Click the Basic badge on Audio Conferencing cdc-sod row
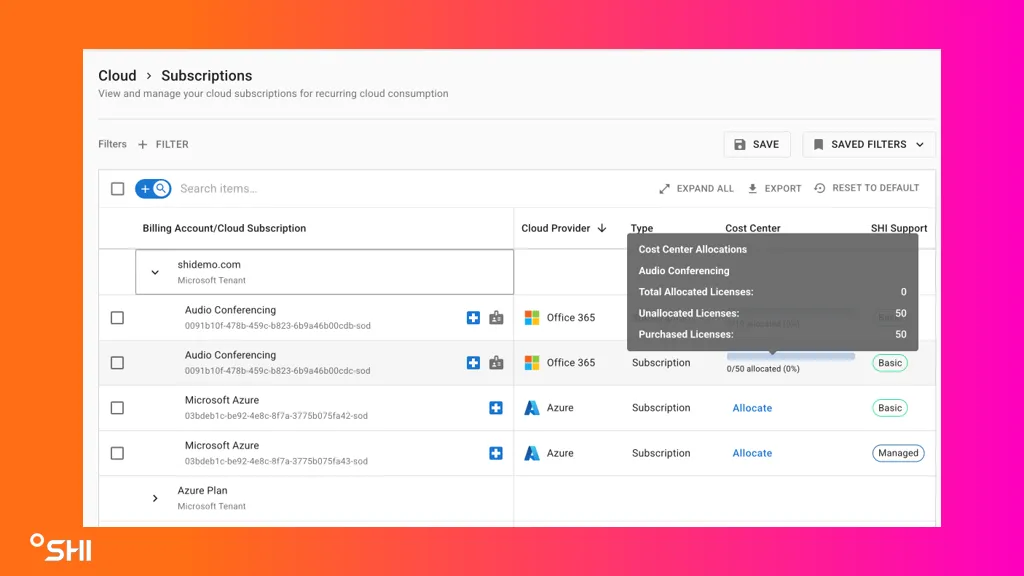This screenshot has height=576, width=1024. pyautogui.click(x=889, y=363)
